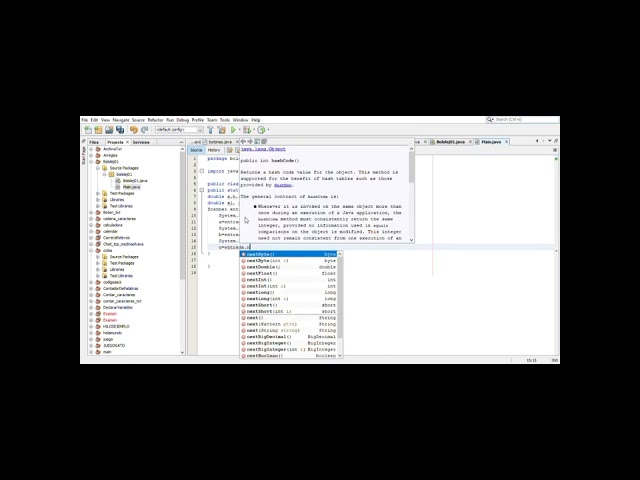Expand the ContadorDePalabras project node
The height and width of the screenshot is (480, 640).
pyautogui.click(x=91, y=289)
